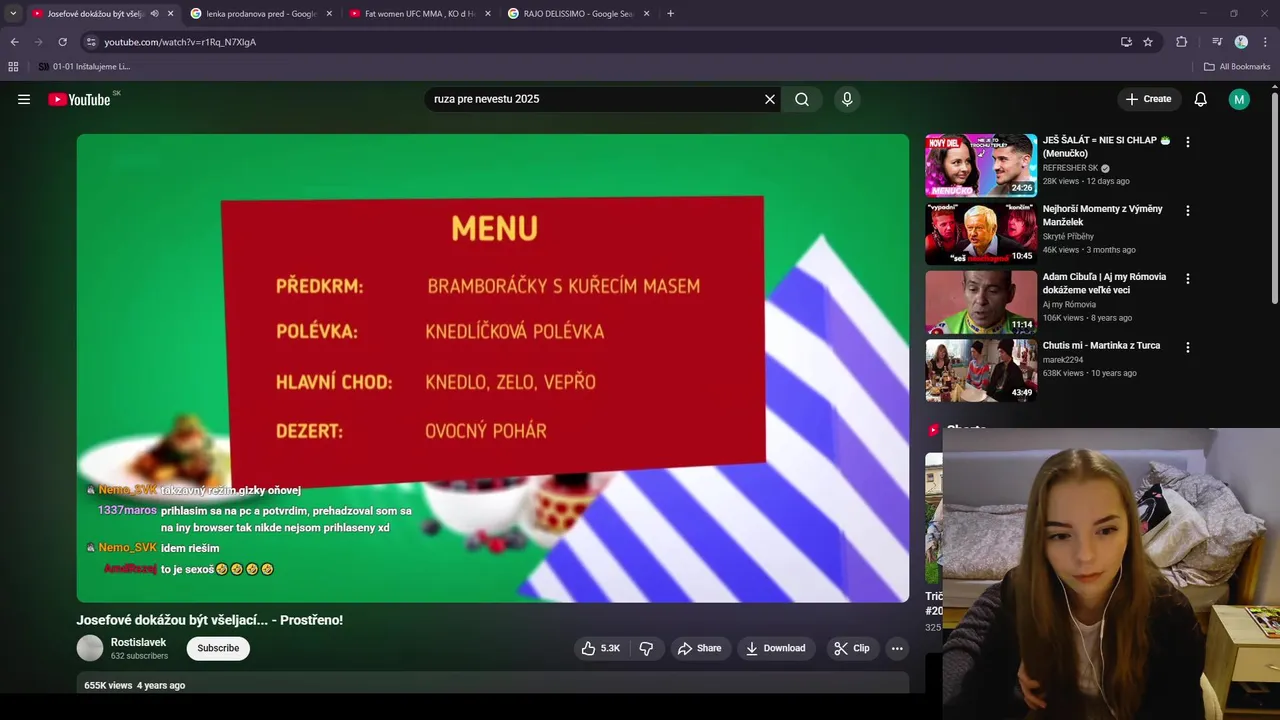Open JEŠ ŠALÁT video thumbnail

[981, 165]
